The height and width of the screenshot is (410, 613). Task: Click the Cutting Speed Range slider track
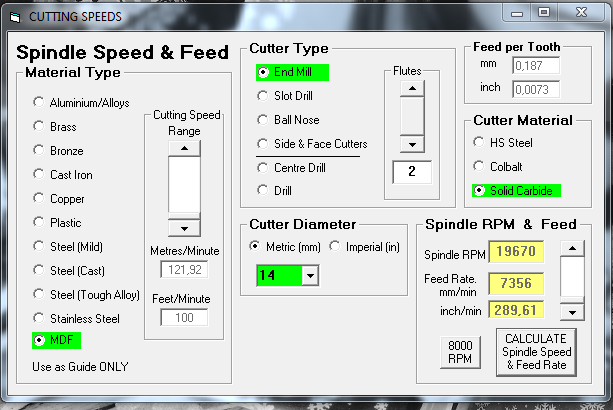tap(184, 187)
